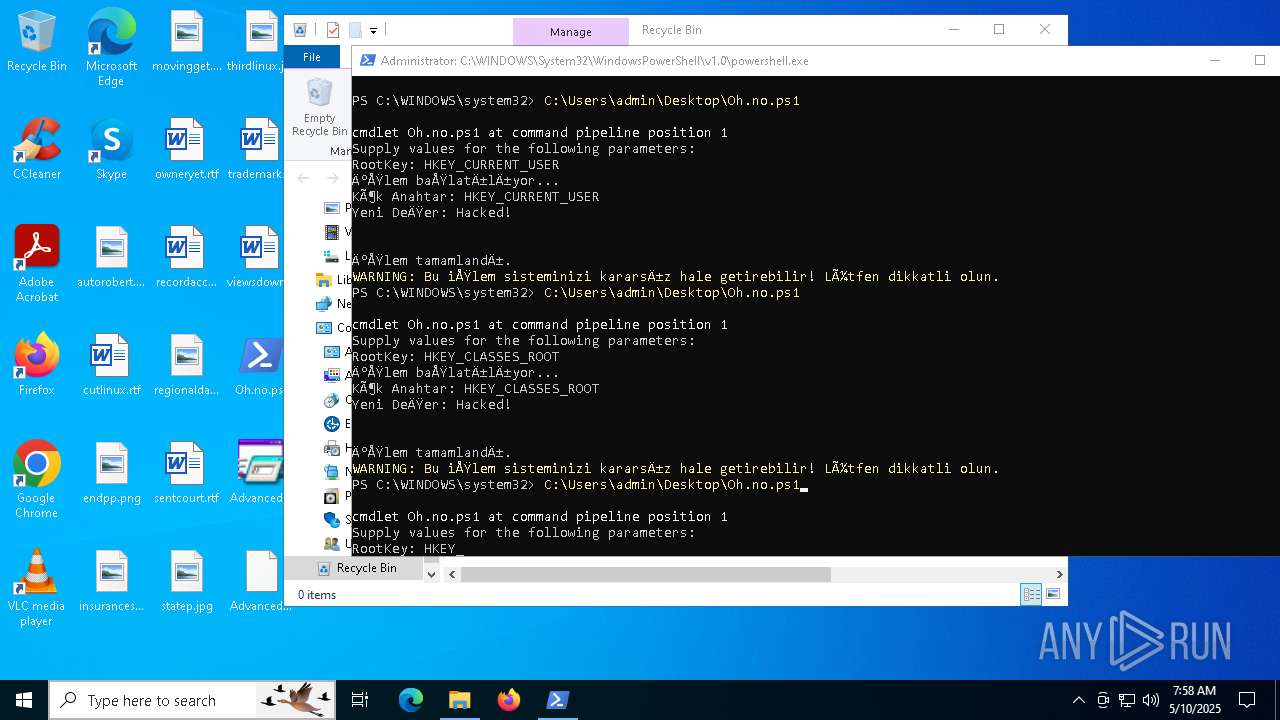This screenshot has width=1280, height=720.
Task: Select the recordacc document icon
Action: [186, 258]
